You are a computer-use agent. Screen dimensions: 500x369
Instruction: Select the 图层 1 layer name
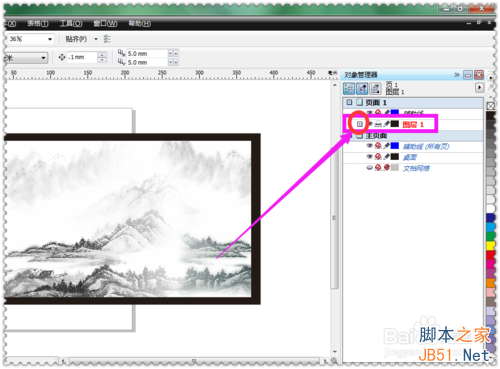click(x=413, y=124)
